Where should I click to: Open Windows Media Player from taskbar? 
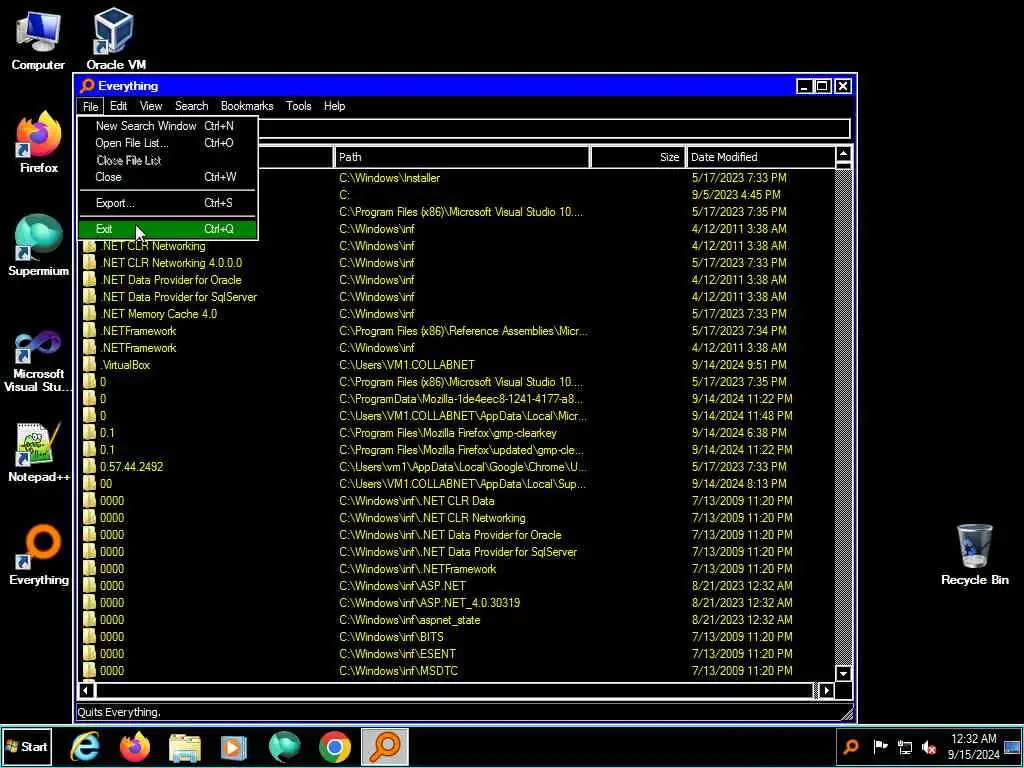(234, 746)
